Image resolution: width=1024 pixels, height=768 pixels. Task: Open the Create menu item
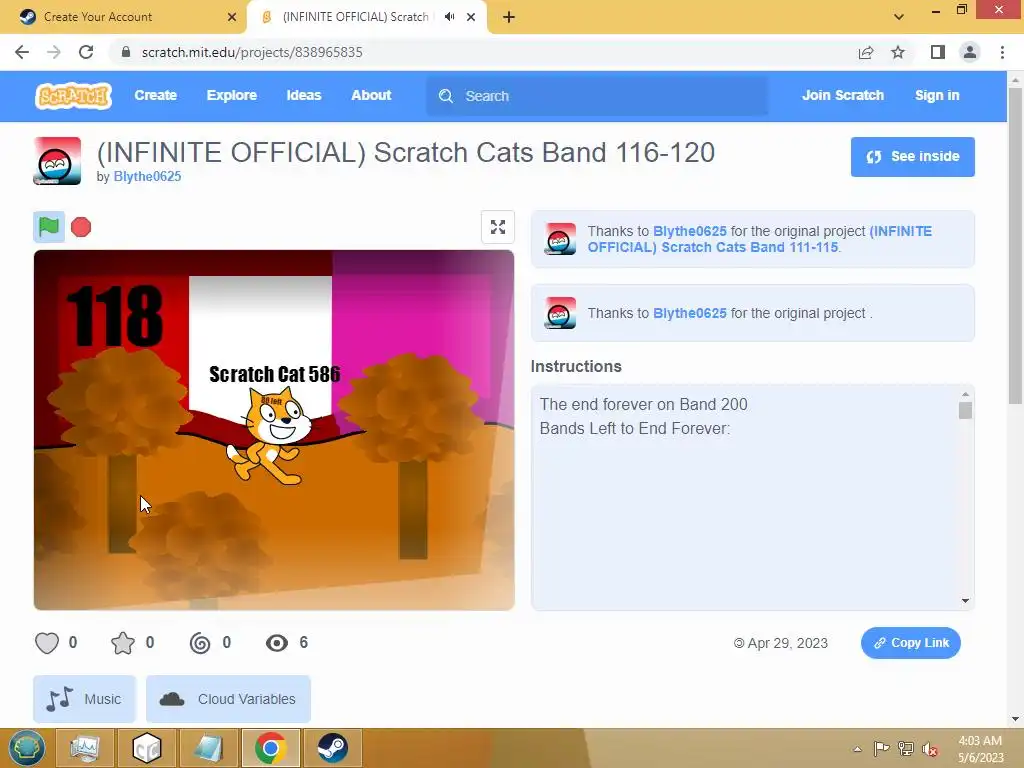(x=155, y=95)
